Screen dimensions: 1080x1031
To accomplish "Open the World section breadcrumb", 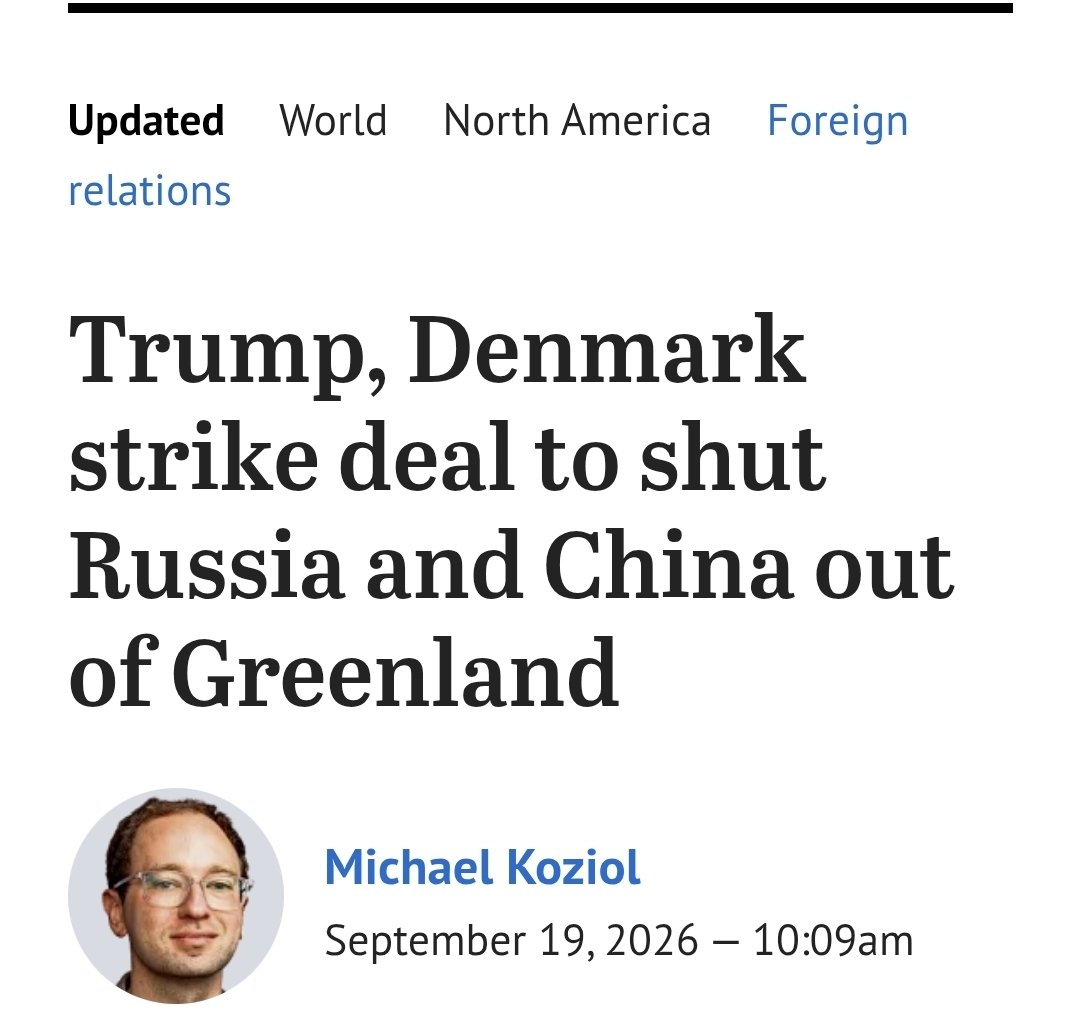I will pyautogui.click(x=333, y=121).
